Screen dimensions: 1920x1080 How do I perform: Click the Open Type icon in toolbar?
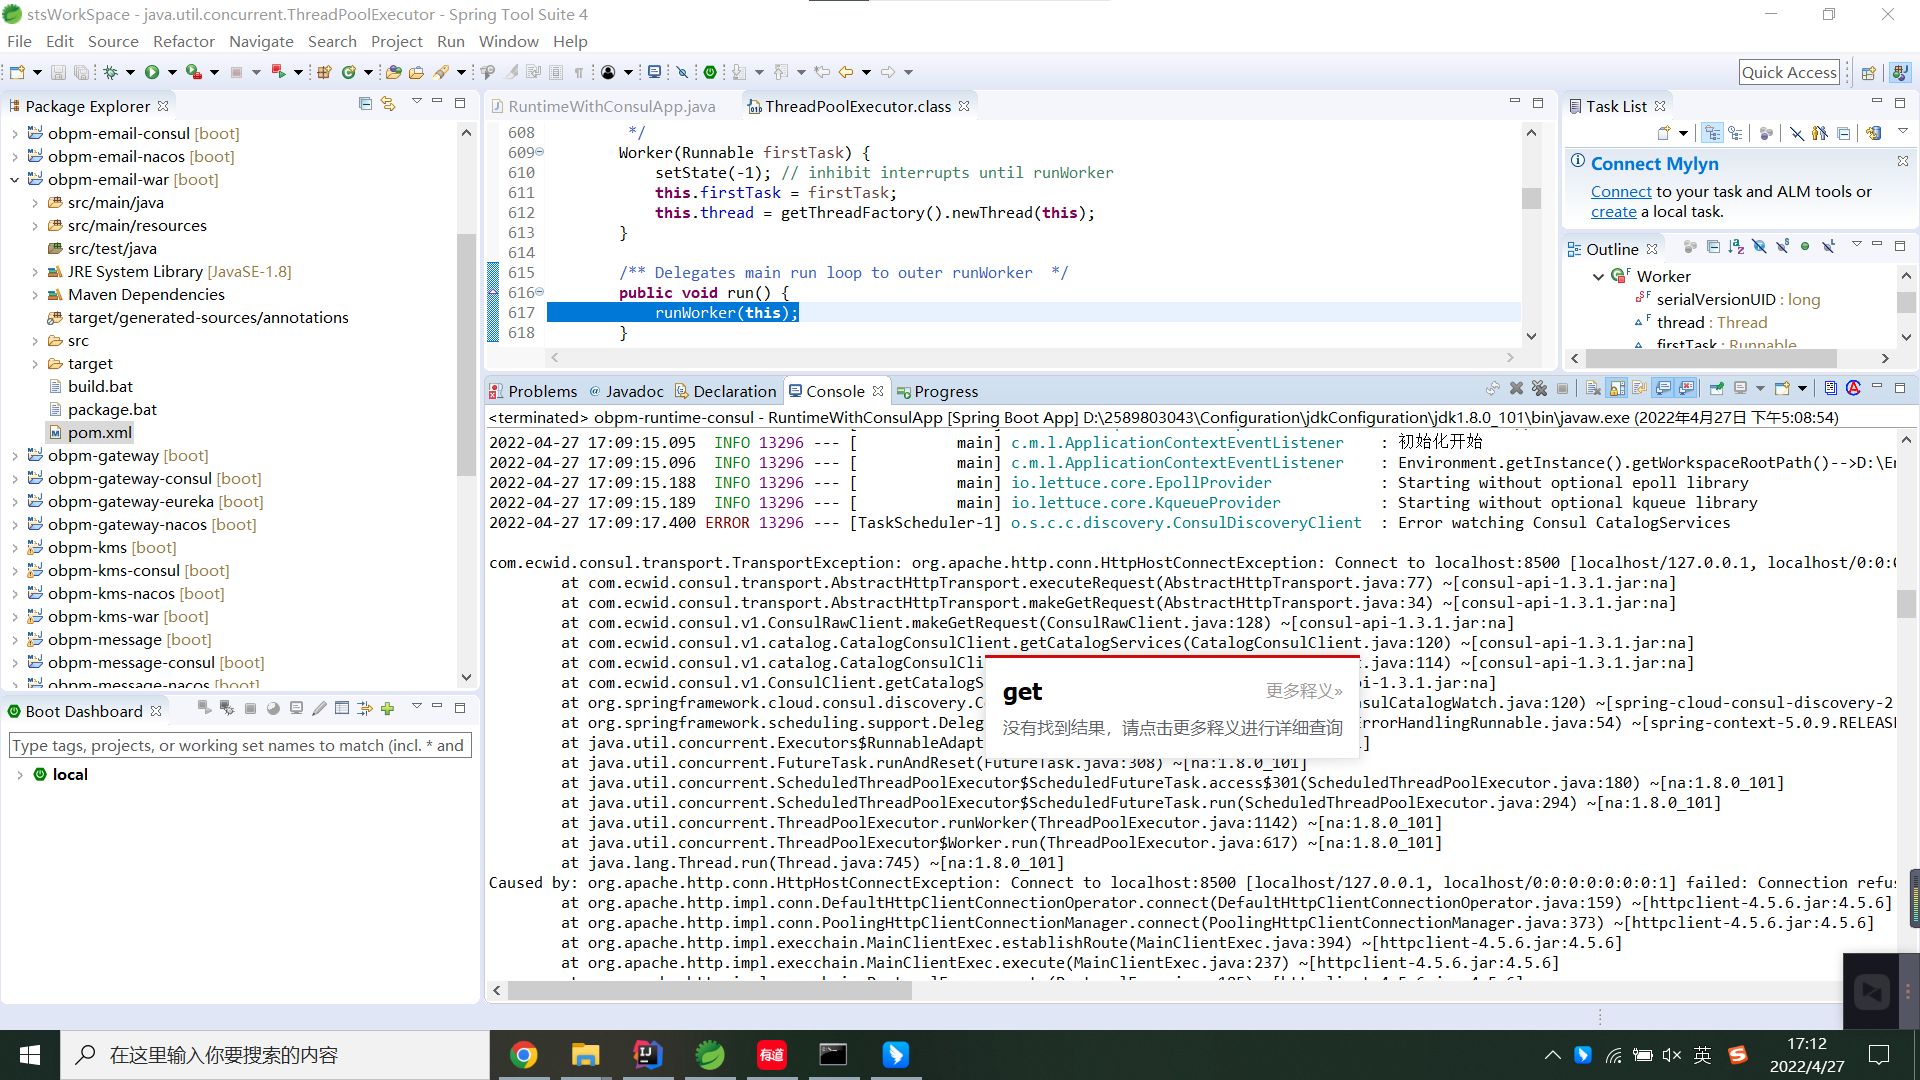pyautogui.click(x=394, y=72)
